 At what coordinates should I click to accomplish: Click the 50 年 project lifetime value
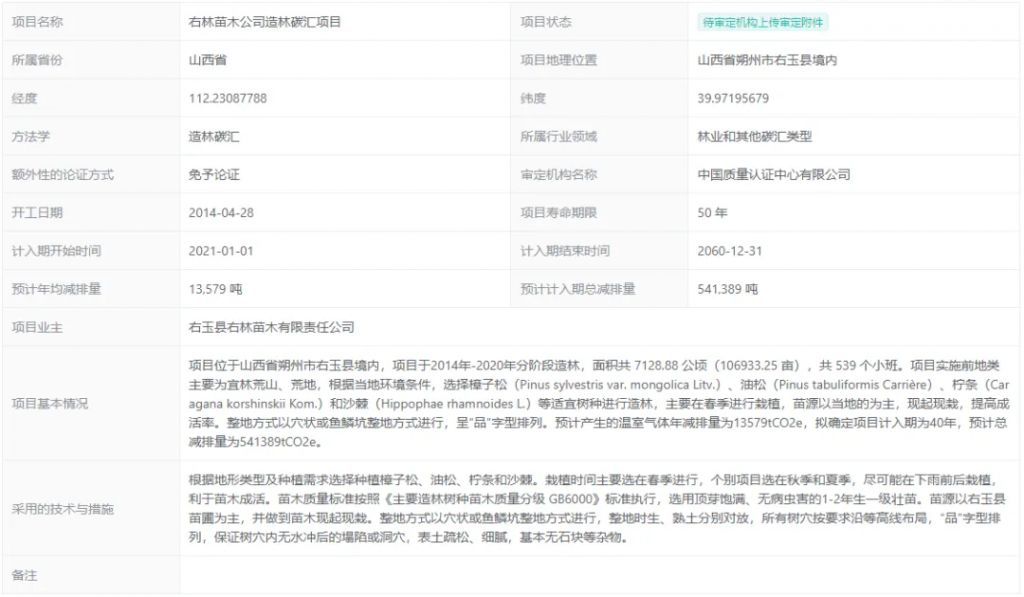pos(712,212)
